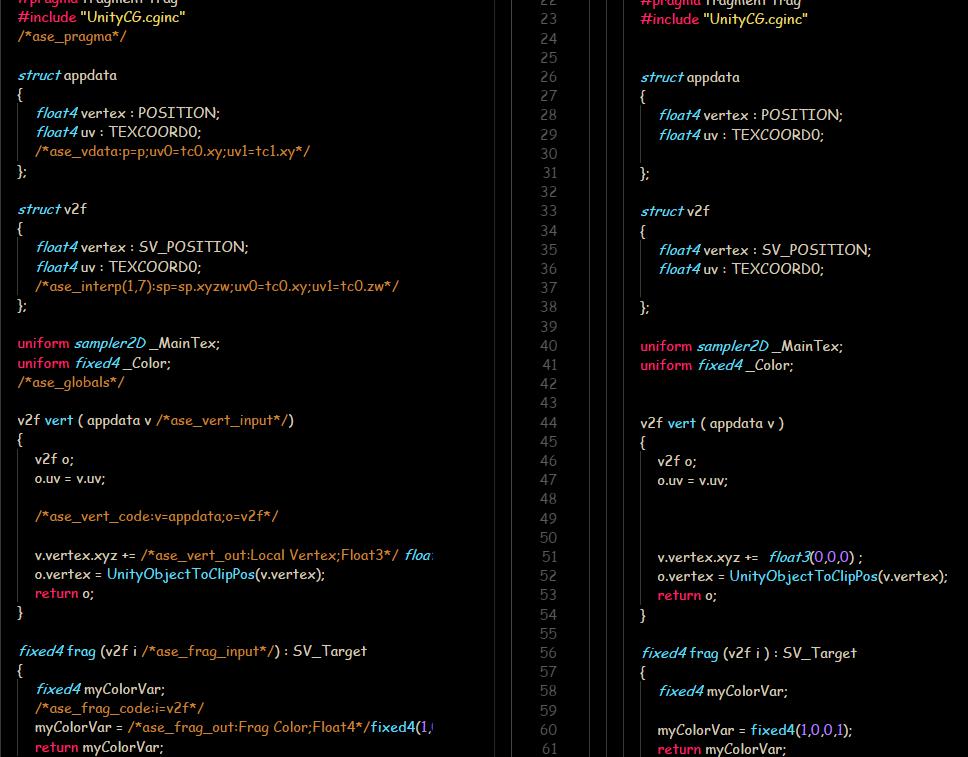
Task: Click line number 61 in the gutter
Action: [x=549, y=749]
